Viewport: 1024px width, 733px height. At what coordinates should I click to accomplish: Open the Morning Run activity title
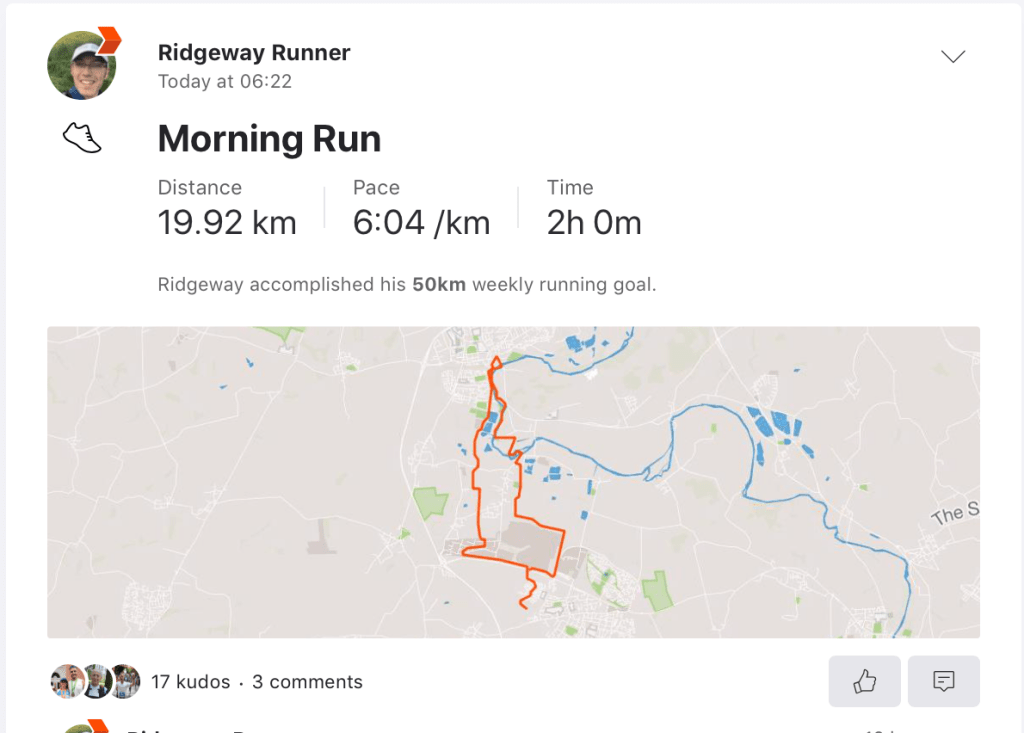(269, 138)
